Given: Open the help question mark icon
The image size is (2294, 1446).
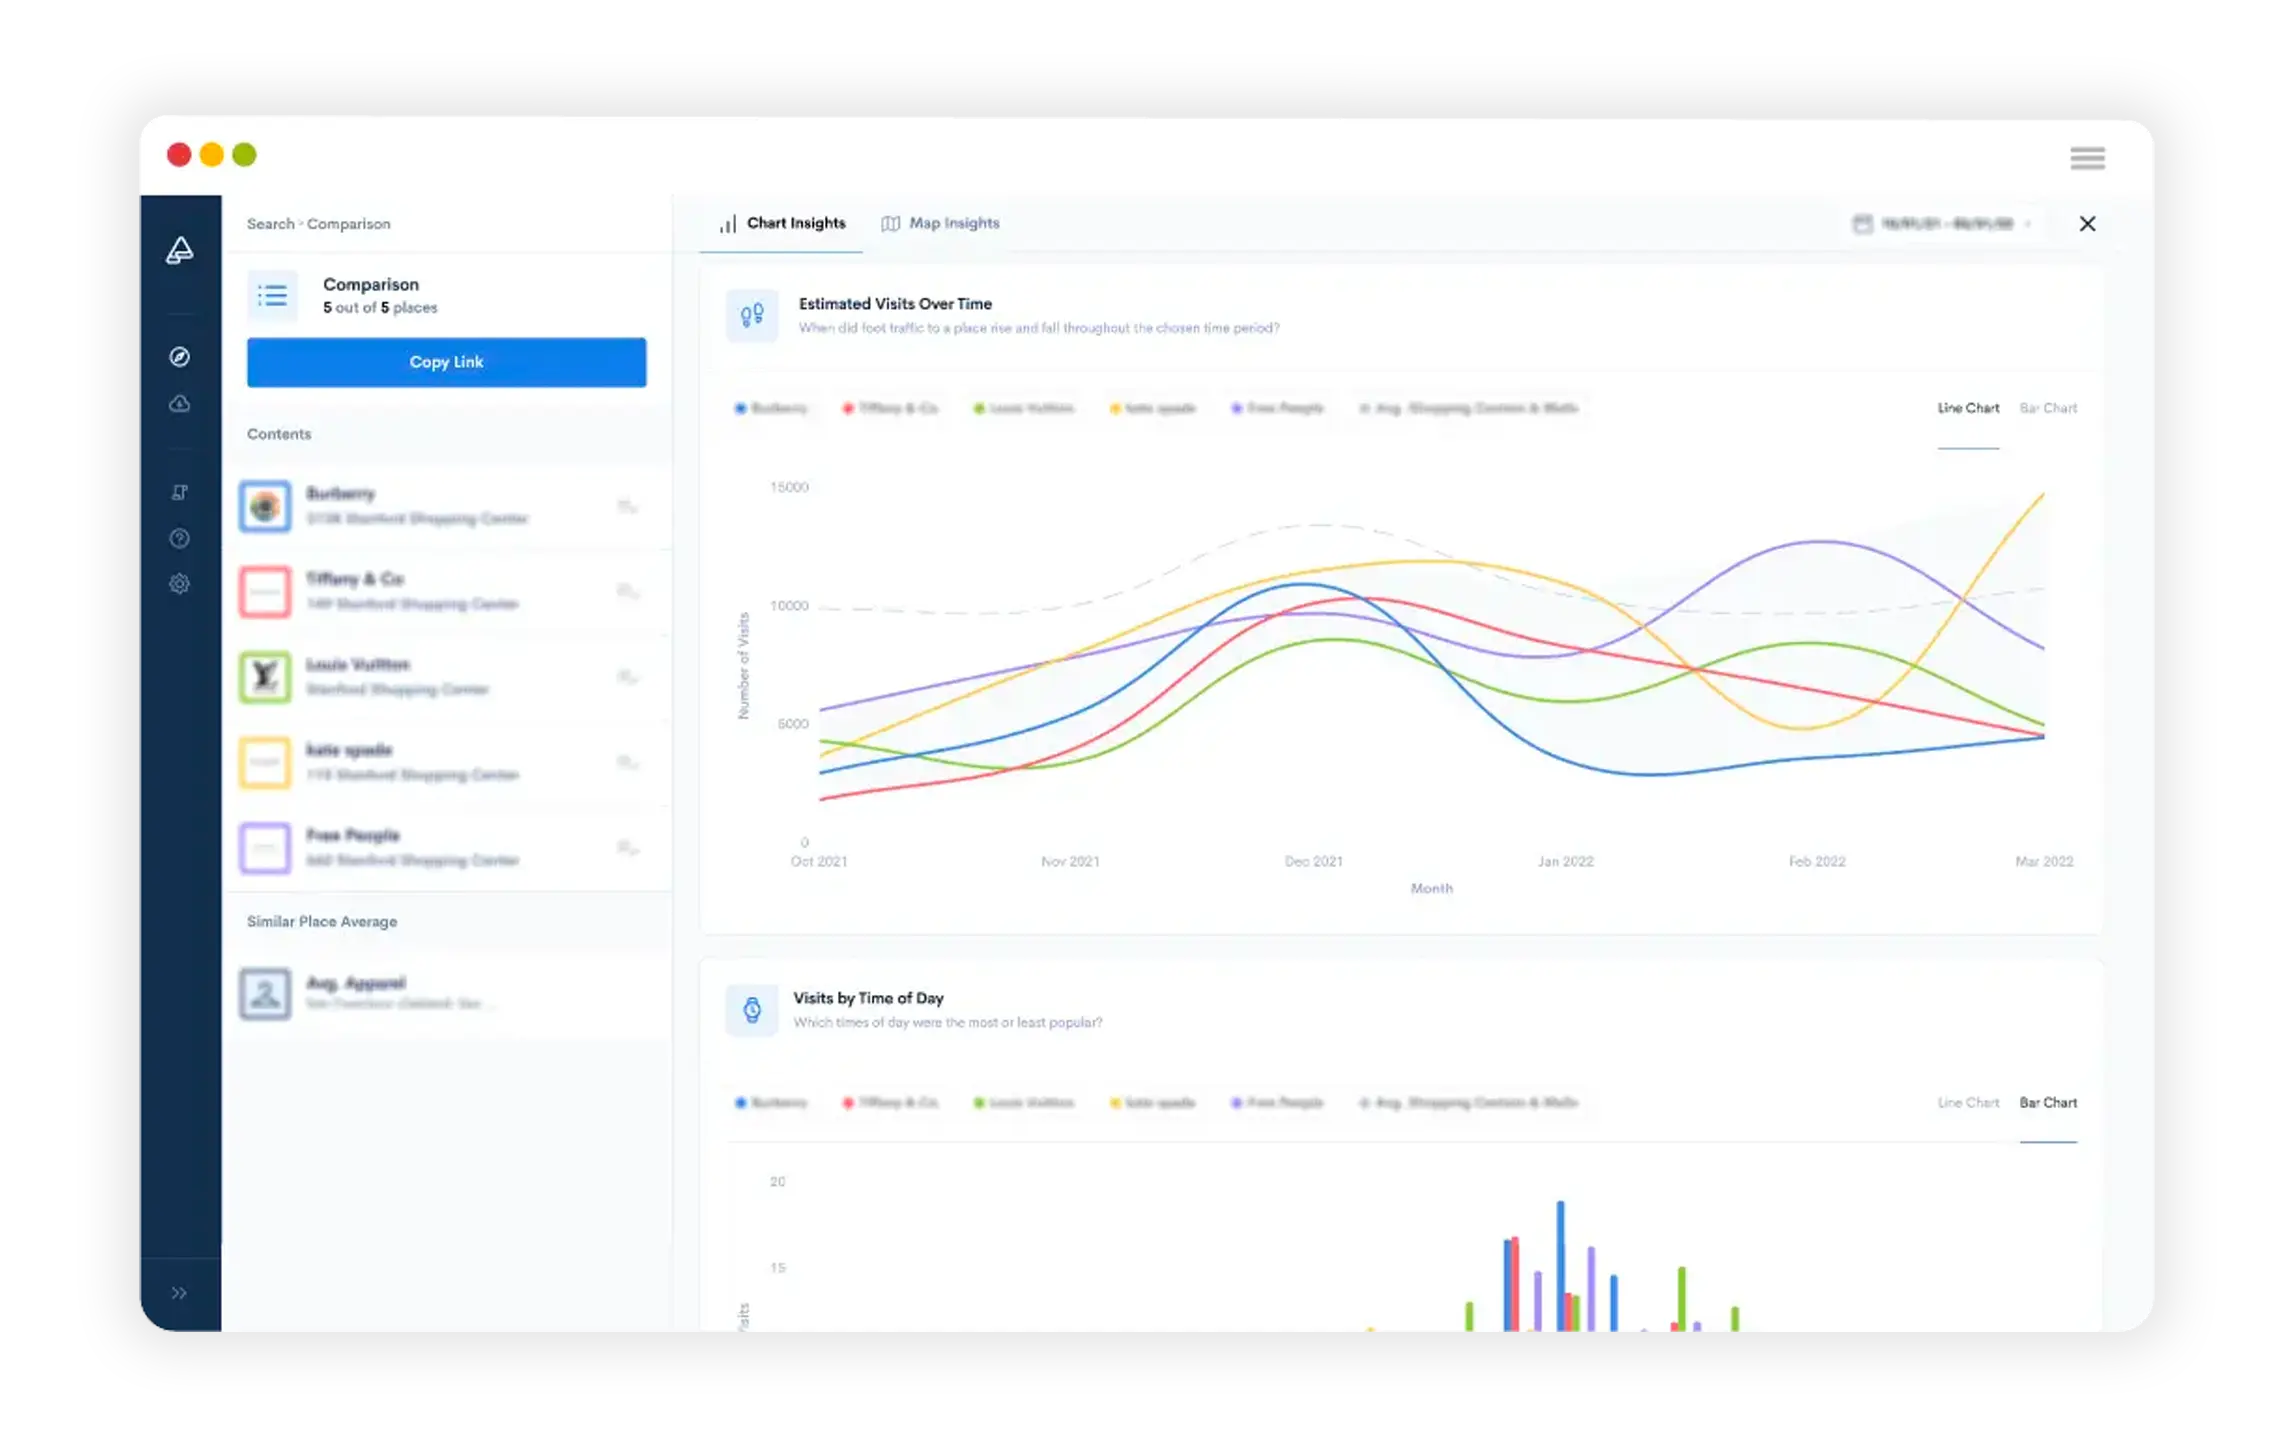Looking at the screenshot, I should click(x=180, y=538).
